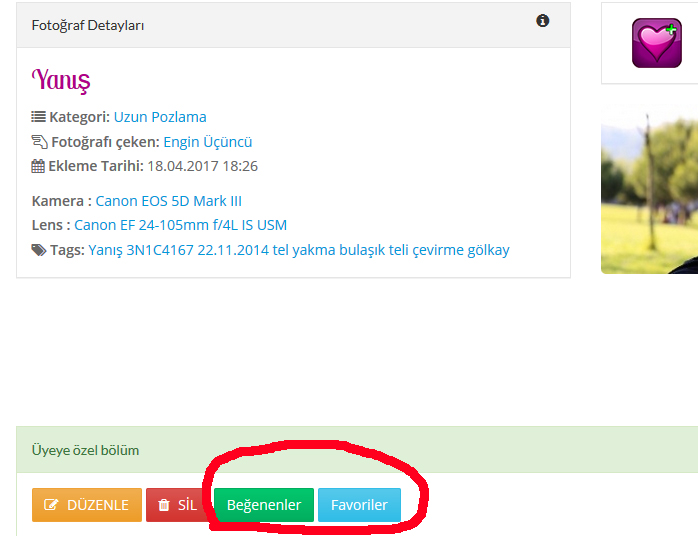
Task: Click the Üyeye özel bölüm heading
Action: pos(85,450)
